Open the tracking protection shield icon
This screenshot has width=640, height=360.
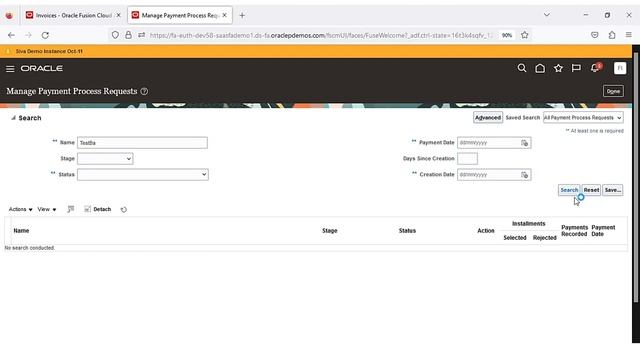click(x=115, y=35)
